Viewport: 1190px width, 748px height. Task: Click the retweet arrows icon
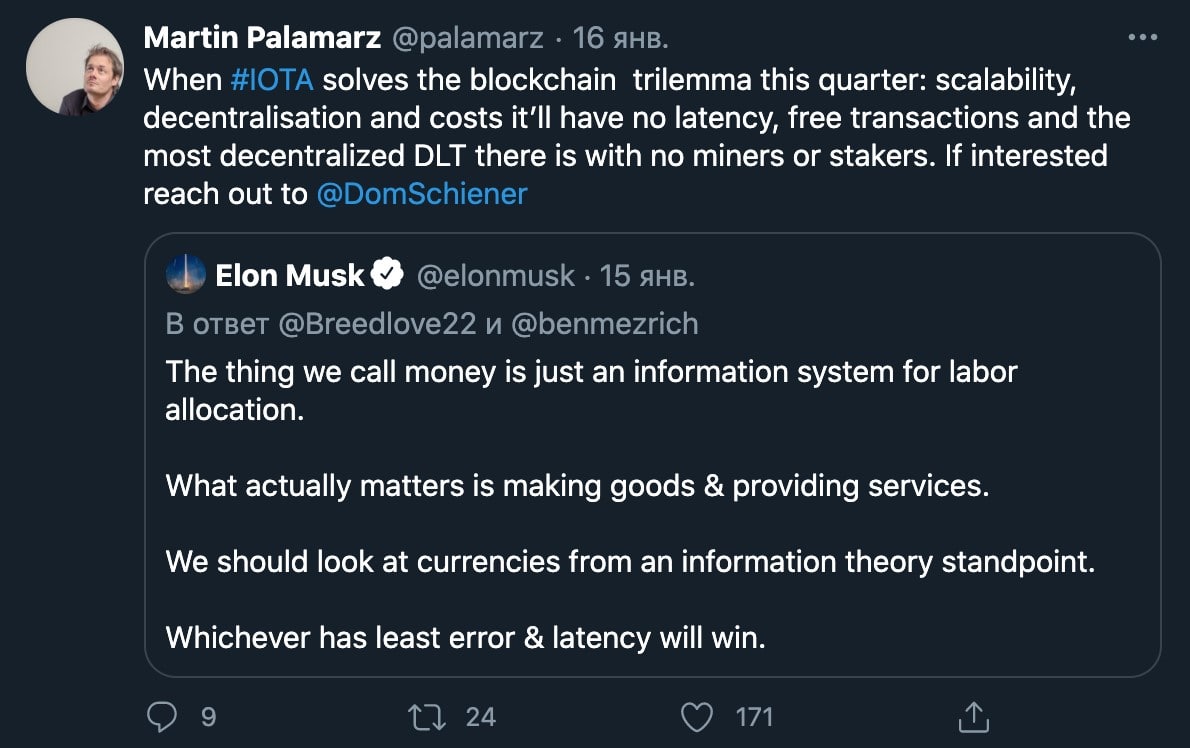[x=427, y=717]
